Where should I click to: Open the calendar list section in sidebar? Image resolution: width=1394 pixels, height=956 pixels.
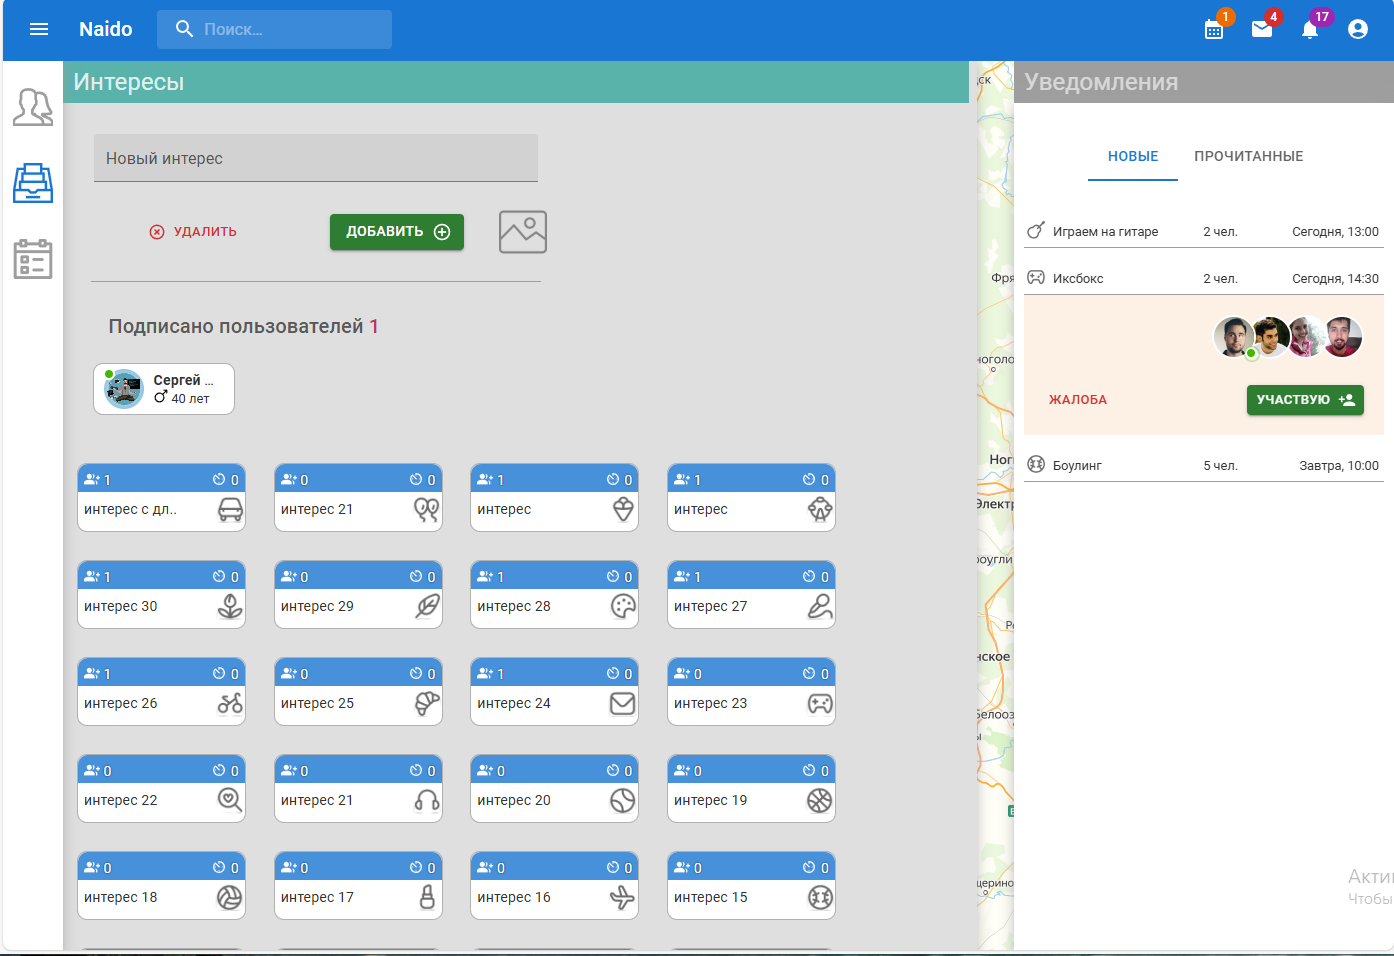33,259
